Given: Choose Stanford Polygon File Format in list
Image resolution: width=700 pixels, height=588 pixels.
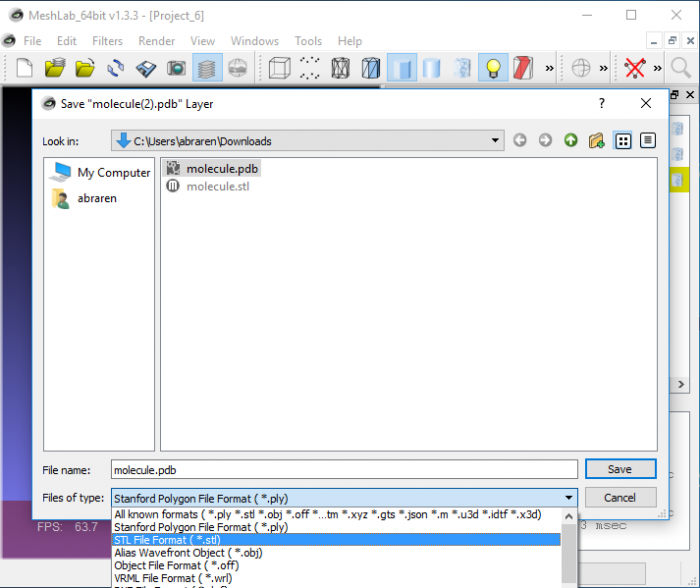Looking at the screenshot, I should (337, 527).
